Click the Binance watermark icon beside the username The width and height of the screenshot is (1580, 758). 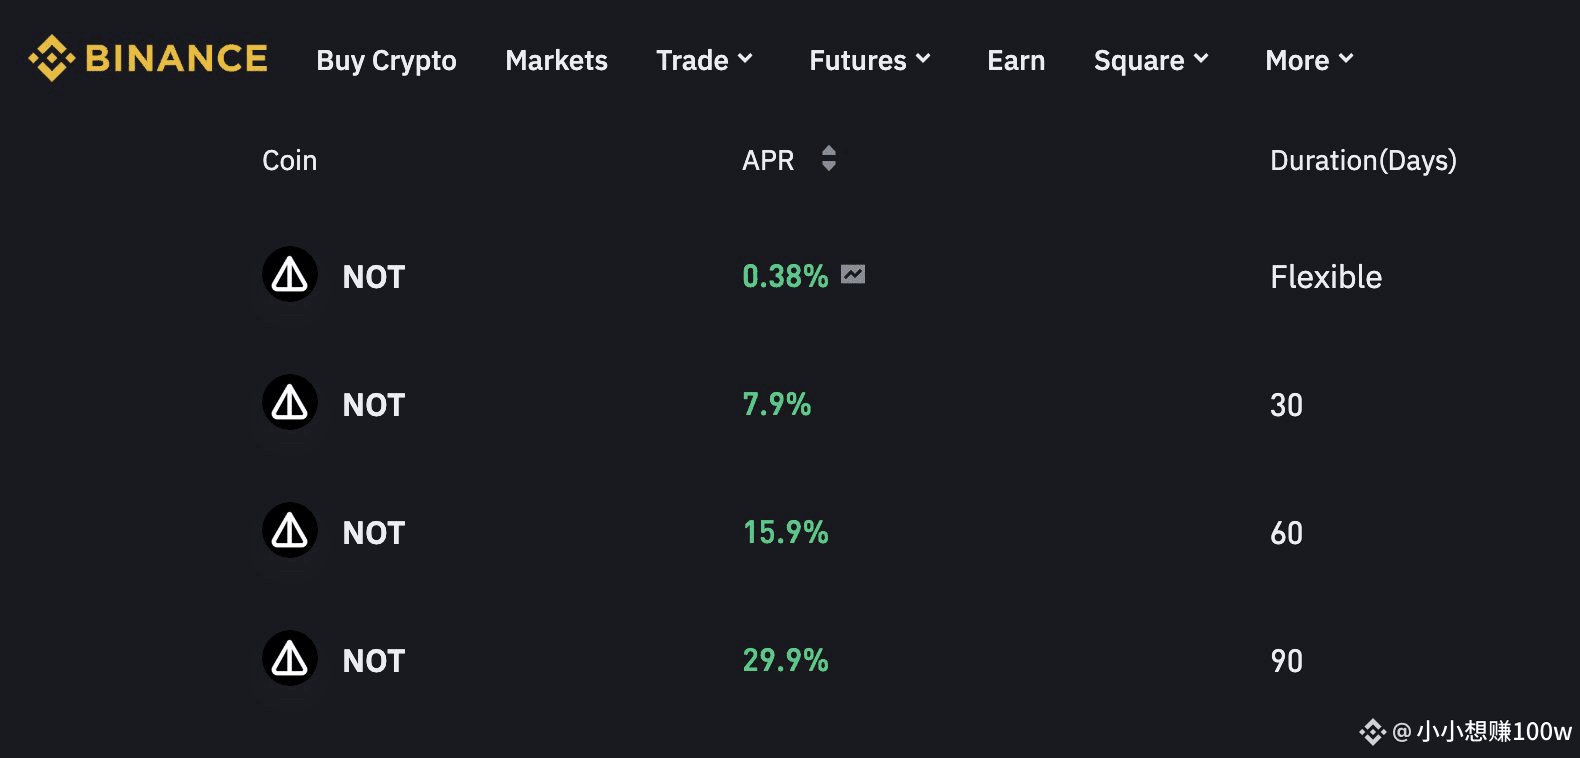point(1372,732)
